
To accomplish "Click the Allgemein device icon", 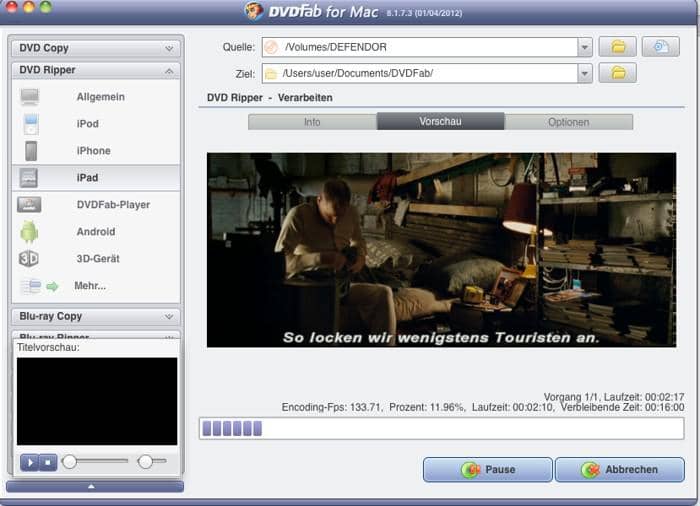I will click(29, 97).
